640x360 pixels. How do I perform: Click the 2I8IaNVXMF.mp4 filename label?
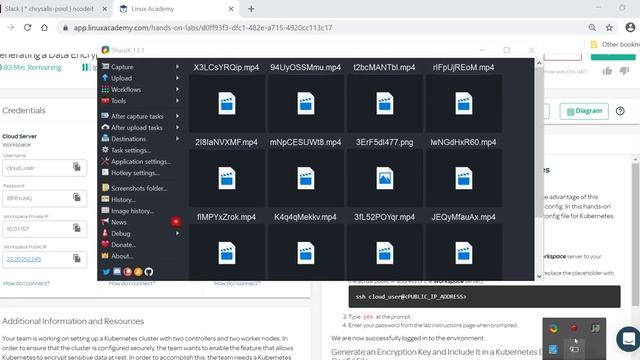[x=227, y=142]
